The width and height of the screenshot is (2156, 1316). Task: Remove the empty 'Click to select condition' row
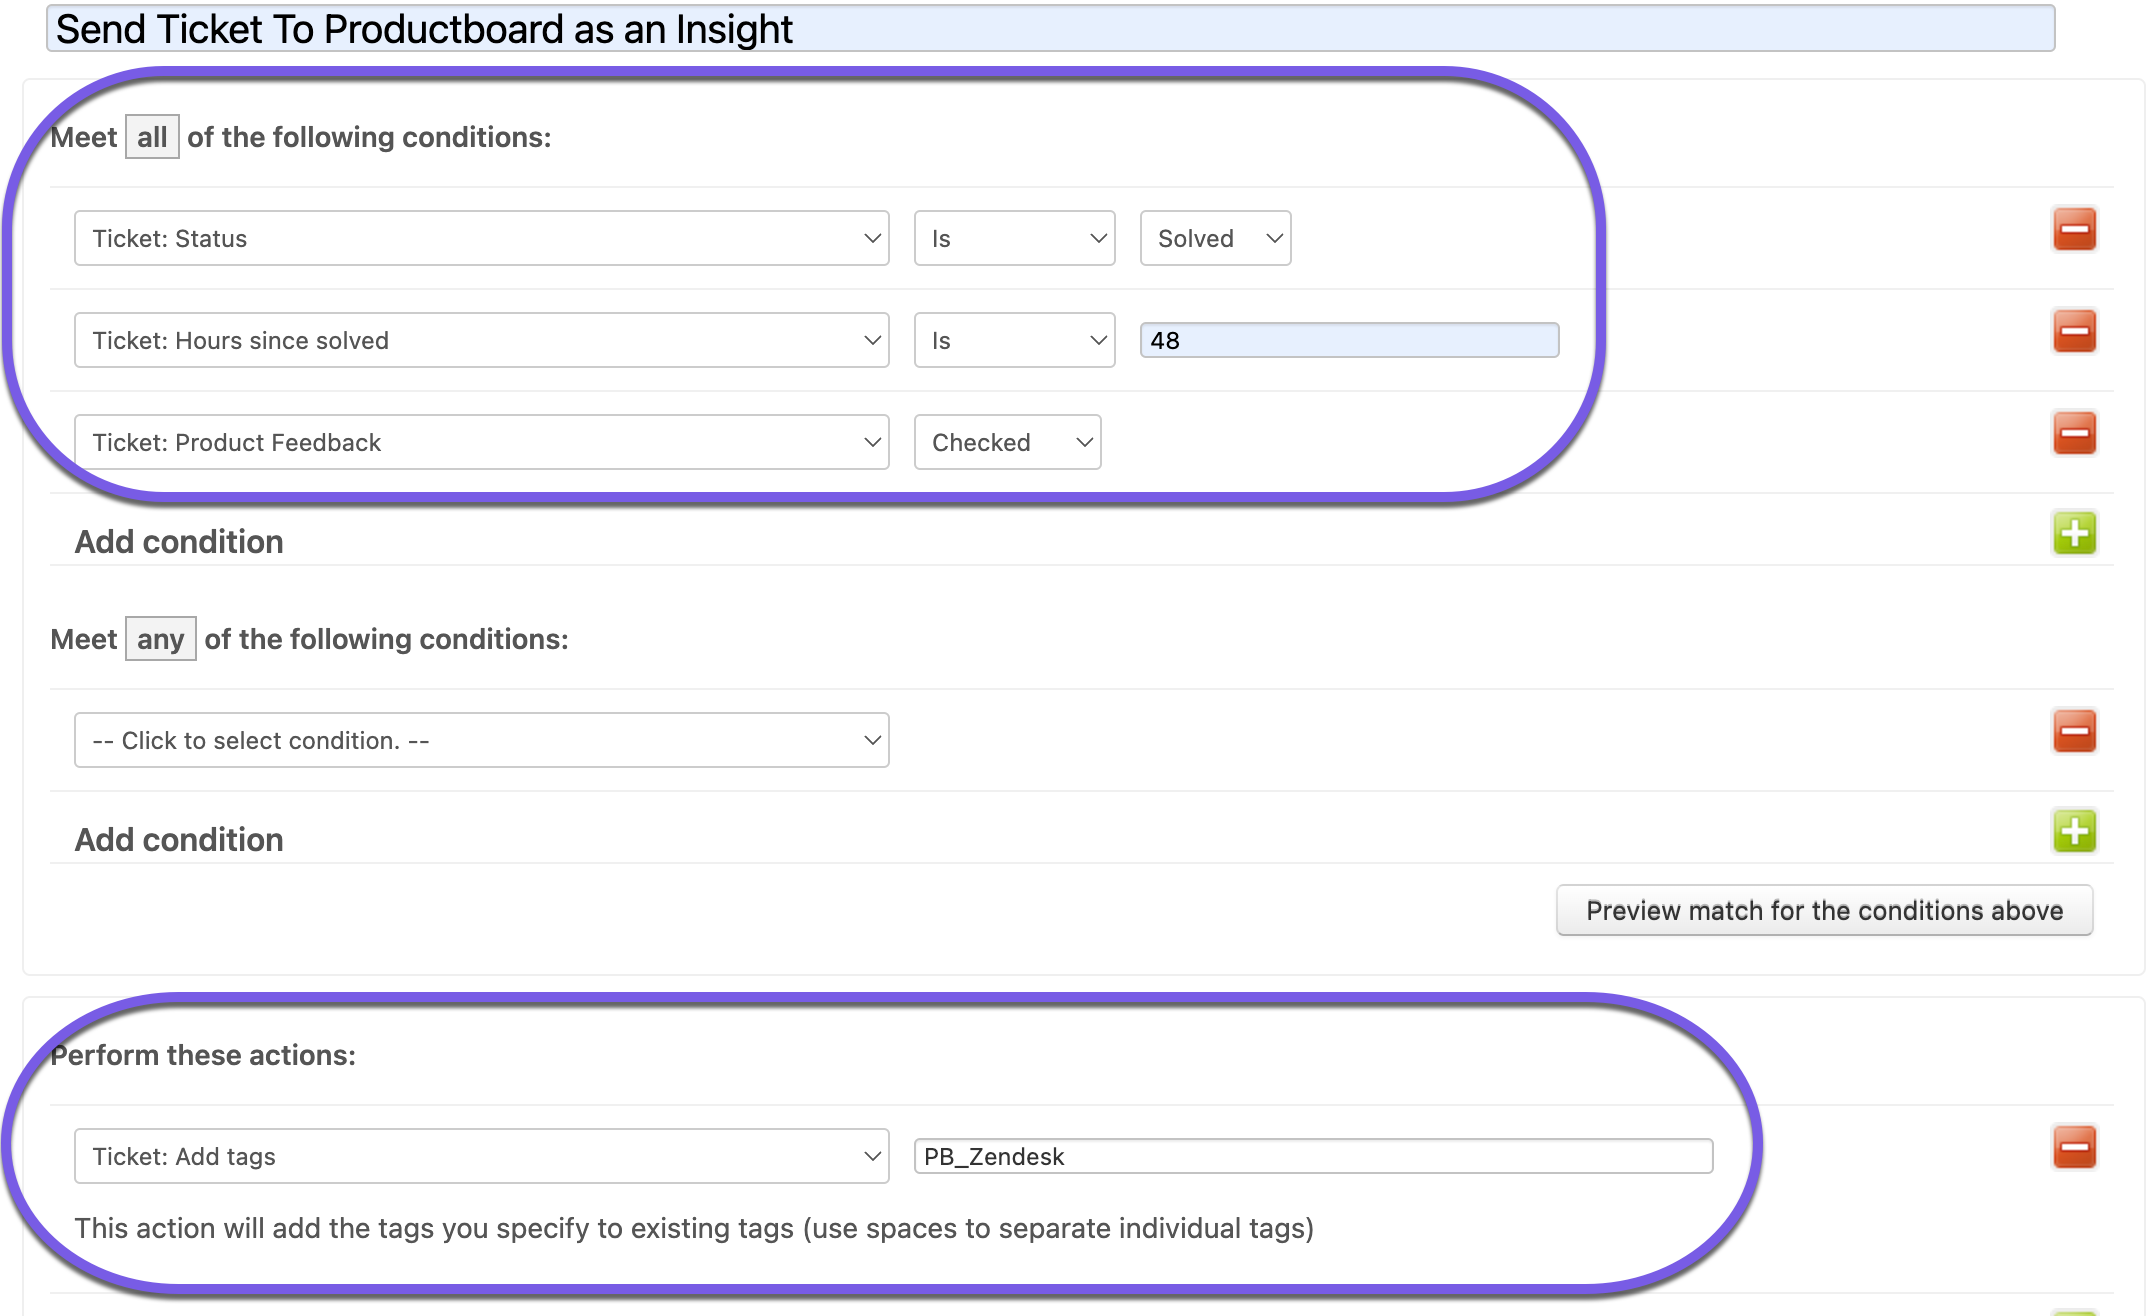[2074, 731]
